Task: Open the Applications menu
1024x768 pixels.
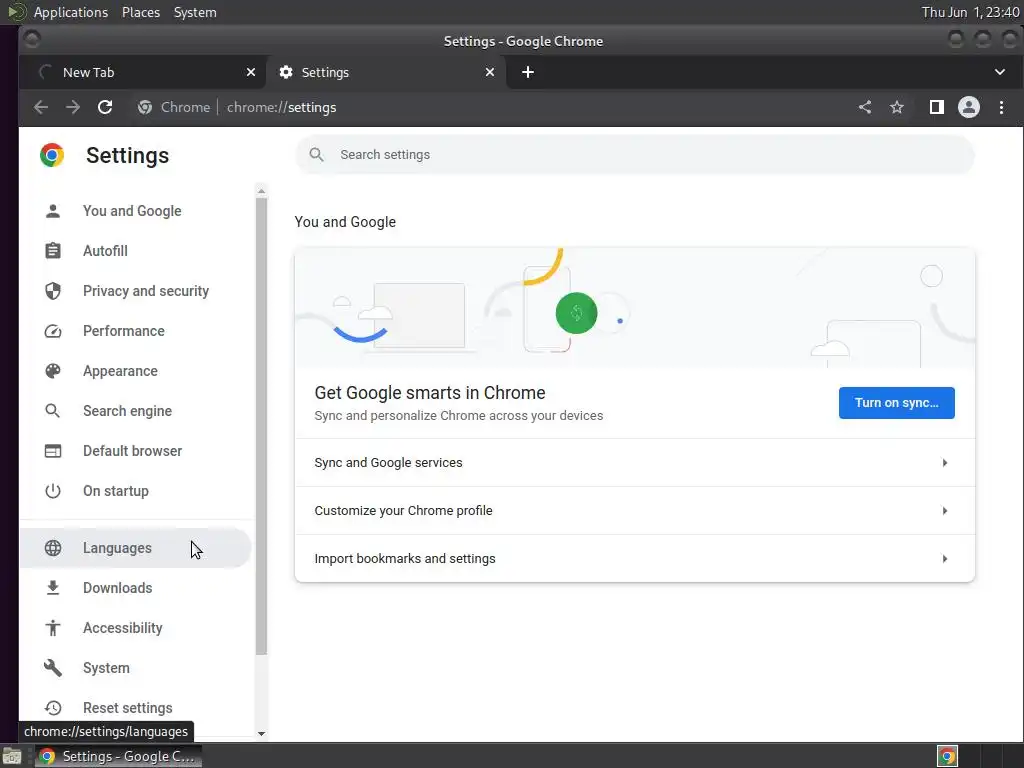Action: (x=70, y=12)
